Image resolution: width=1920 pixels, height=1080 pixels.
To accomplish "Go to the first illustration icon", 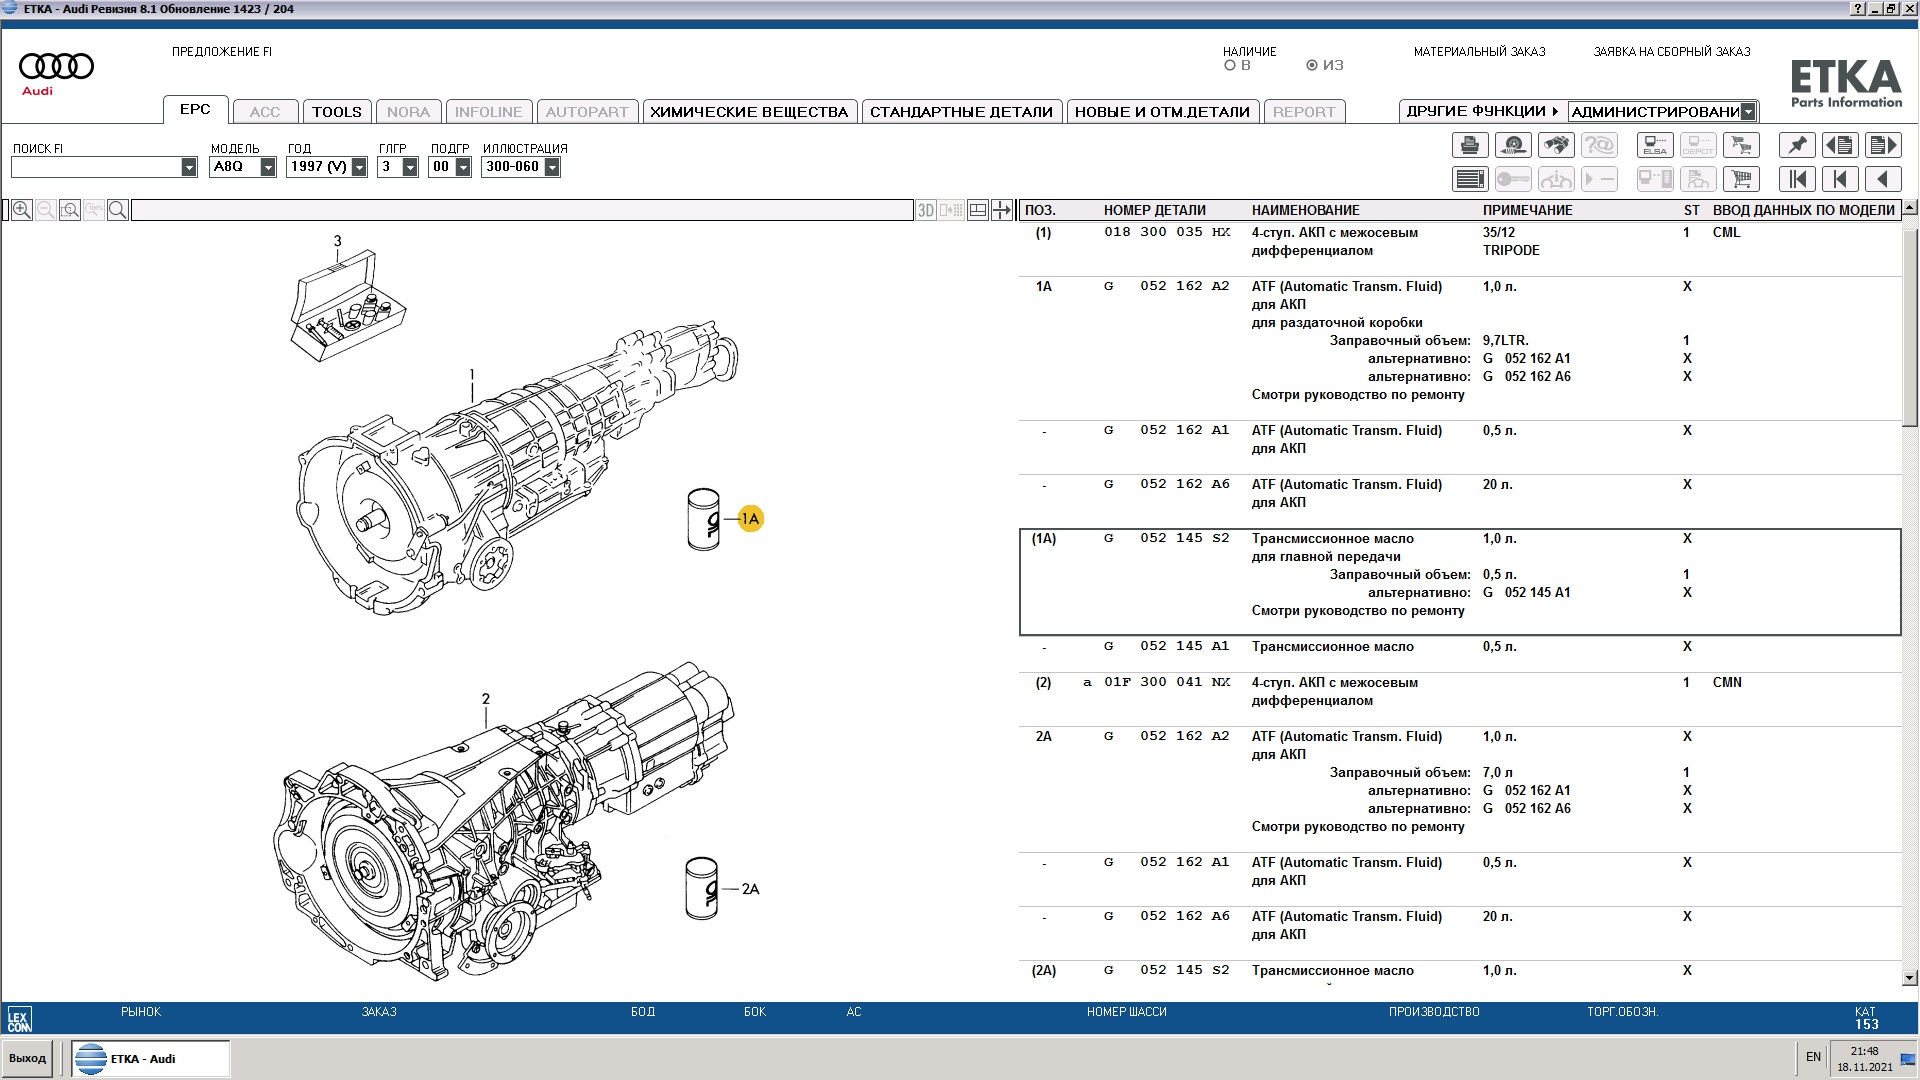I will 1797,179.
